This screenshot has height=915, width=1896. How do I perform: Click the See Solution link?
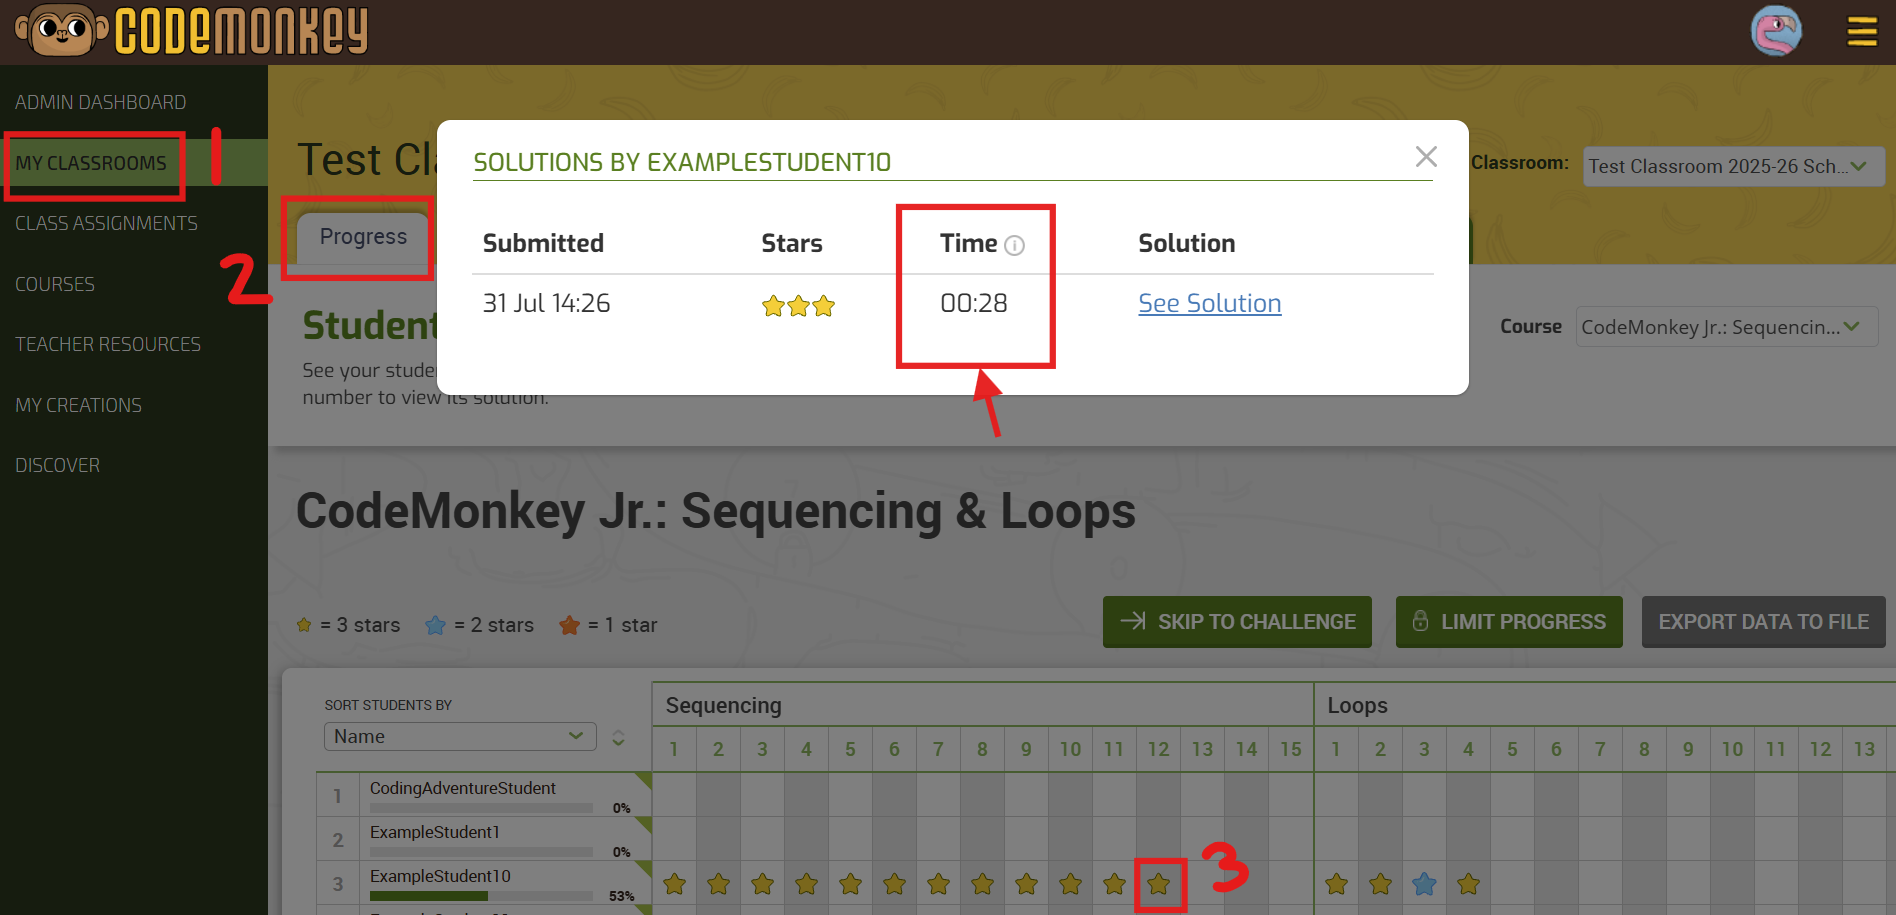[x=1209, y=304]
